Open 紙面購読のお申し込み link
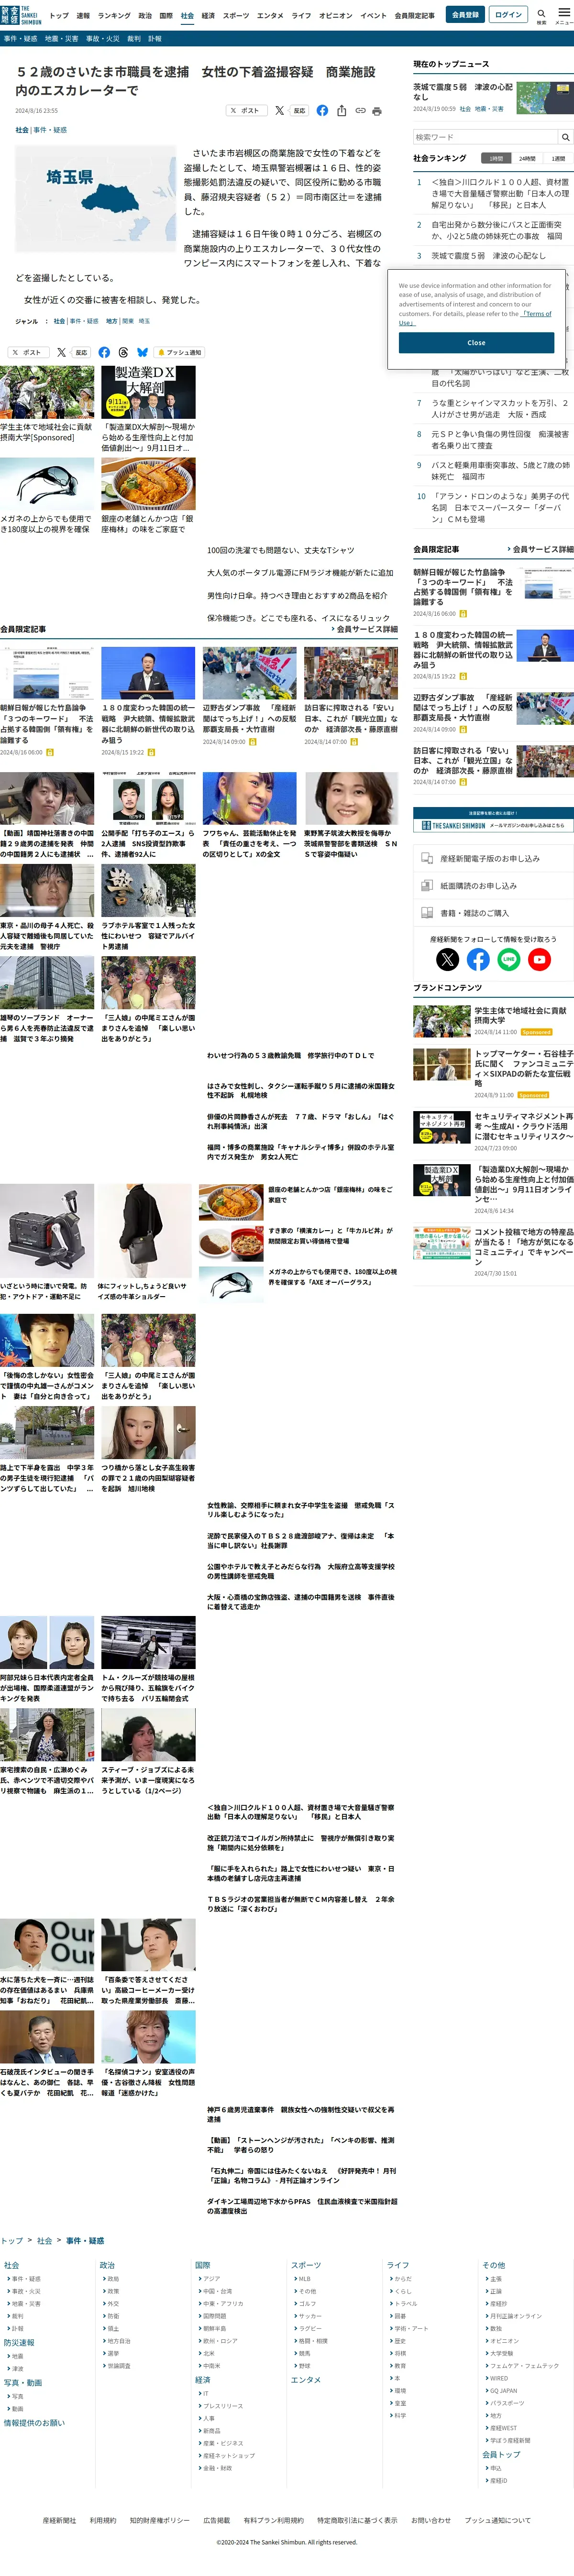This screenshot has width=574, height=2576. tap(493, 885)
